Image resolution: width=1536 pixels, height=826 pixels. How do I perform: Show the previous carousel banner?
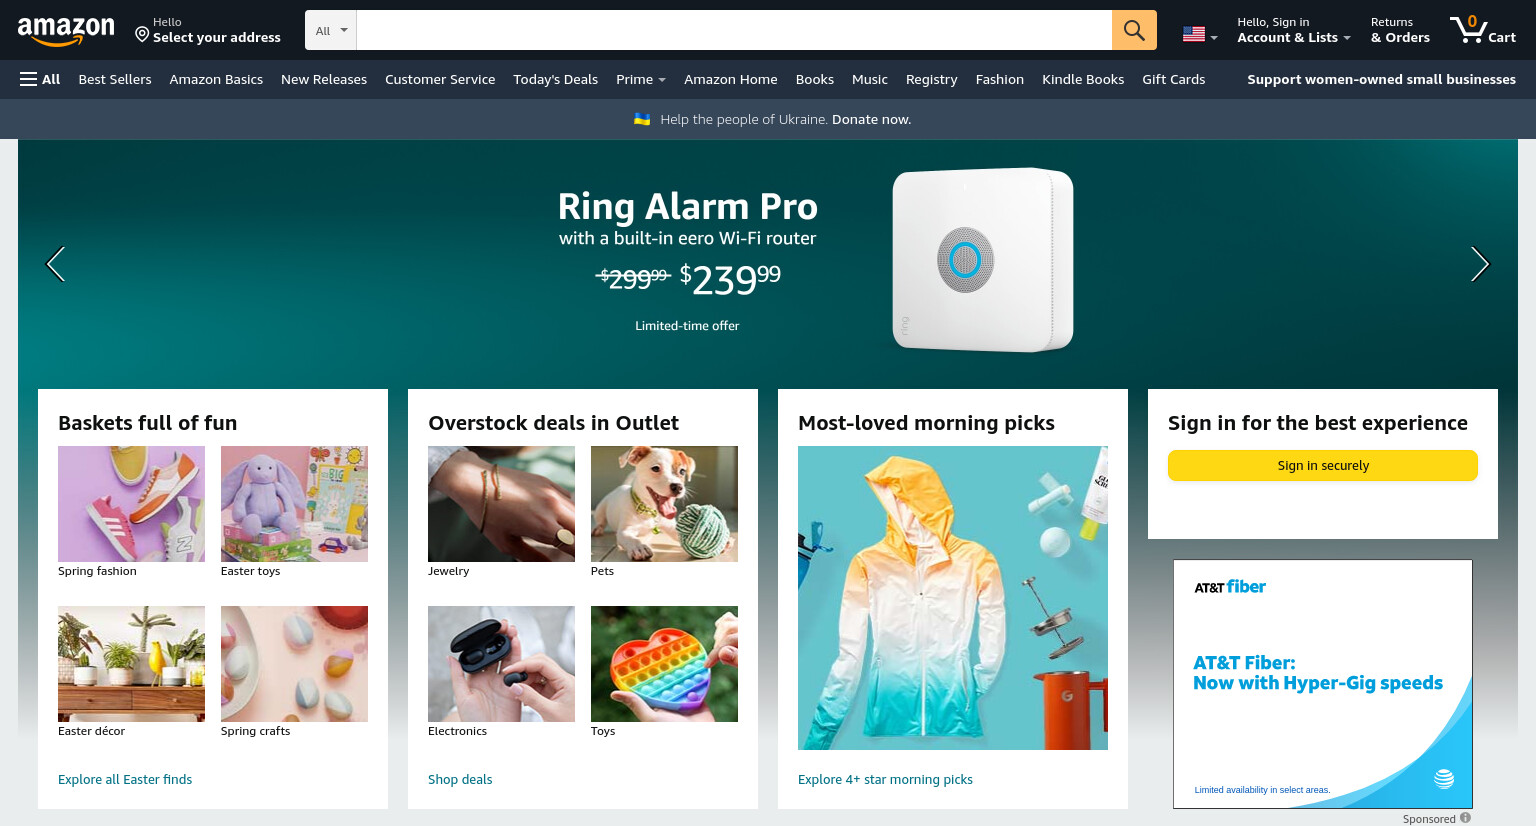pos(56,264)
